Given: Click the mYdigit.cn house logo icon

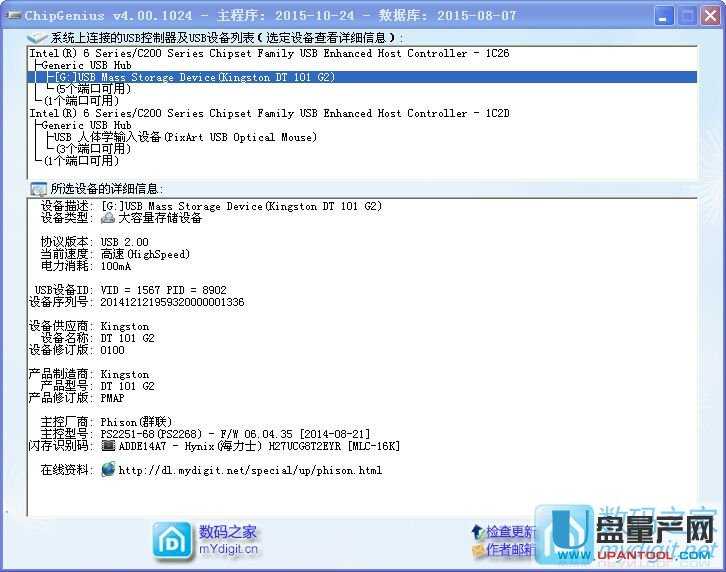Looking at the screenshot, I should click(170, 539).
